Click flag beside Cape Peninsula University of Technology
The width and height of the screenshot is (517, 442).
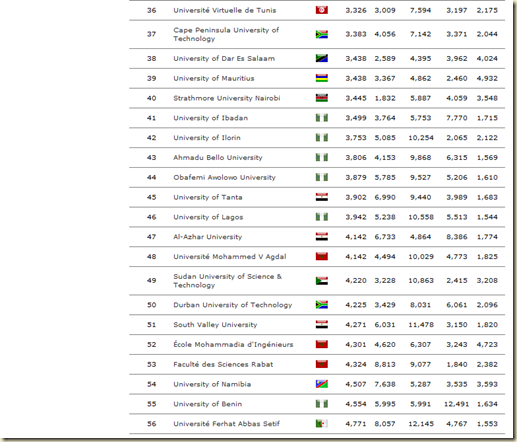pos(322,34)
